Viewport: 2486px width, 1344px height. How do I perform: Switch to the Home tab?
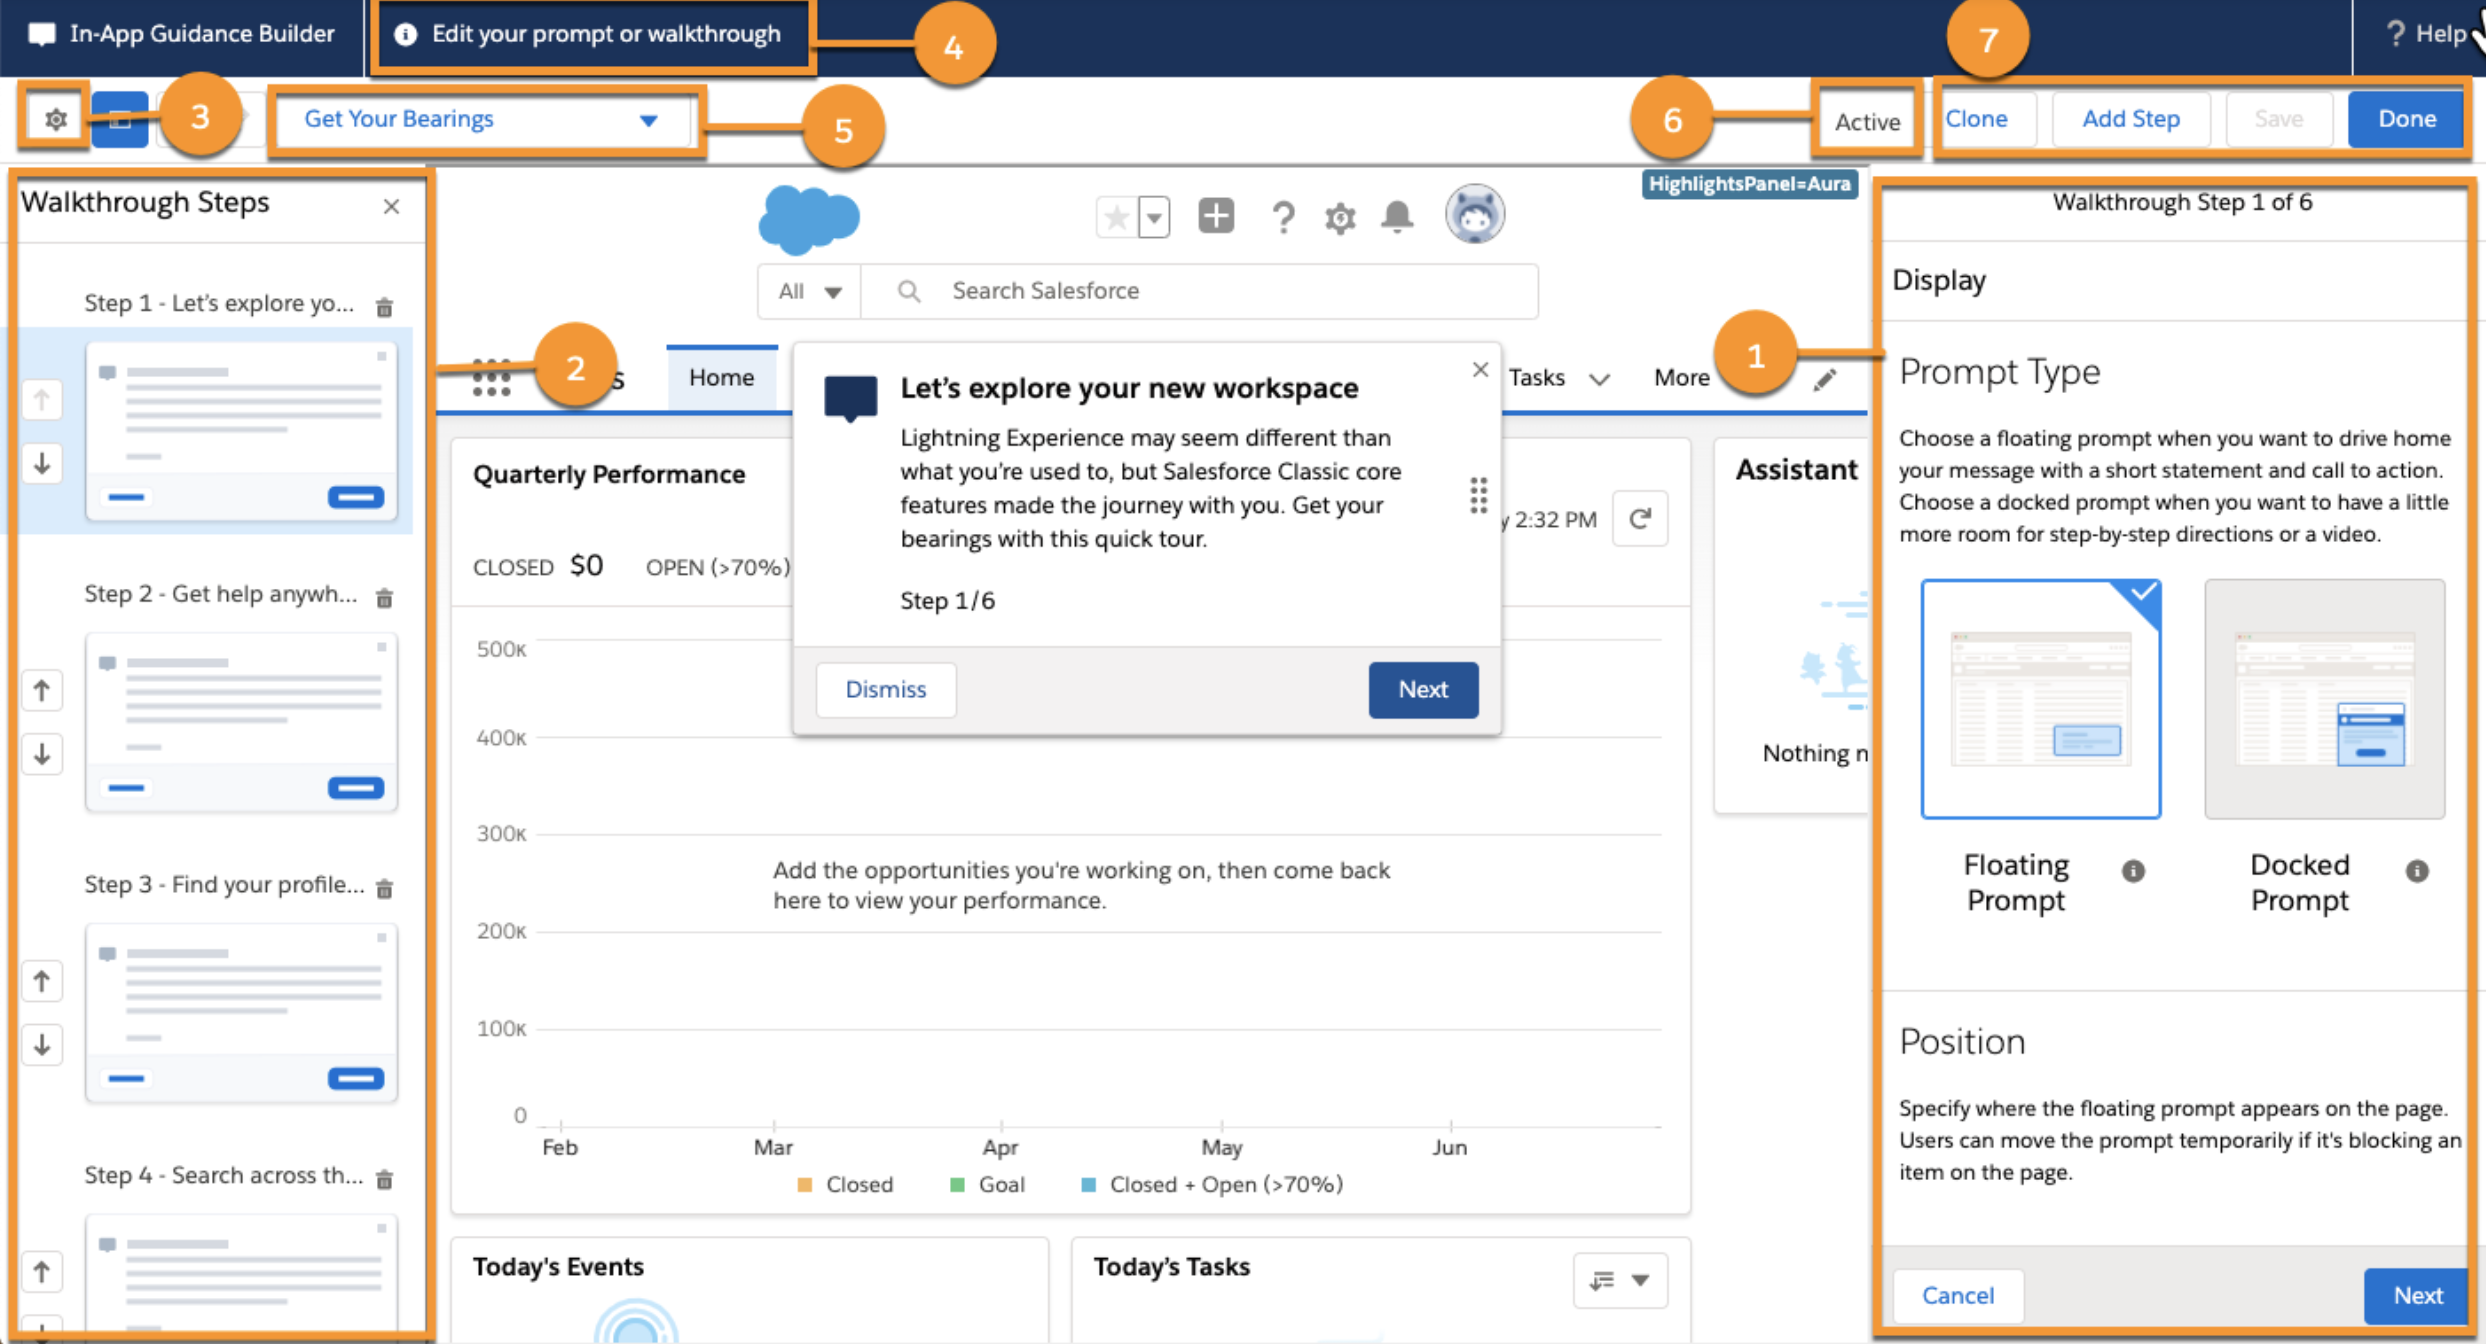pos(721,378)
